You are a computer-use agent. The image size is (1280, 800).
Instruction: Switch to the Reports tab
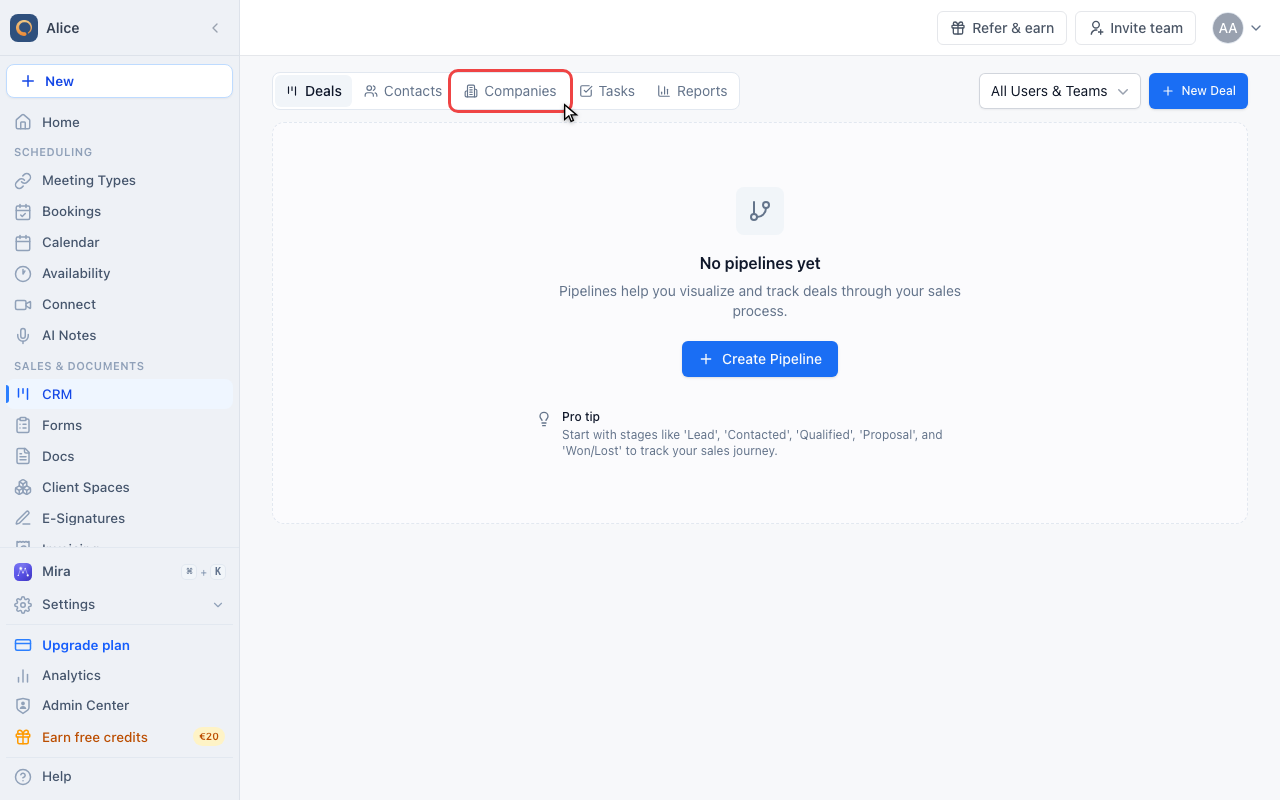tap(692, 91)
